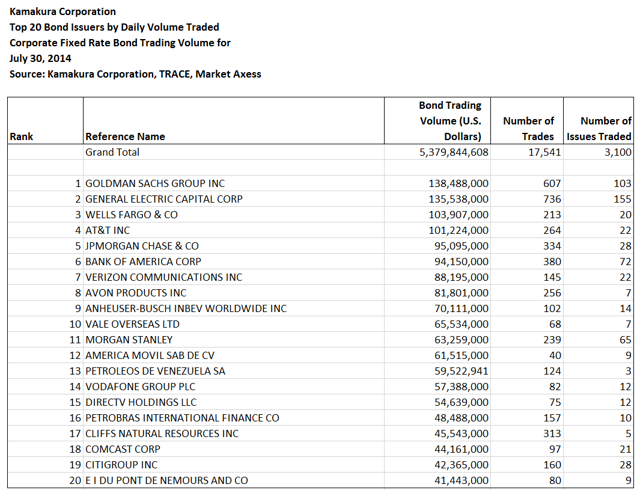Select 'AT&T INC' cell
Image resolution: width=640 pixels, height=490 pixels.
point(107,230)
